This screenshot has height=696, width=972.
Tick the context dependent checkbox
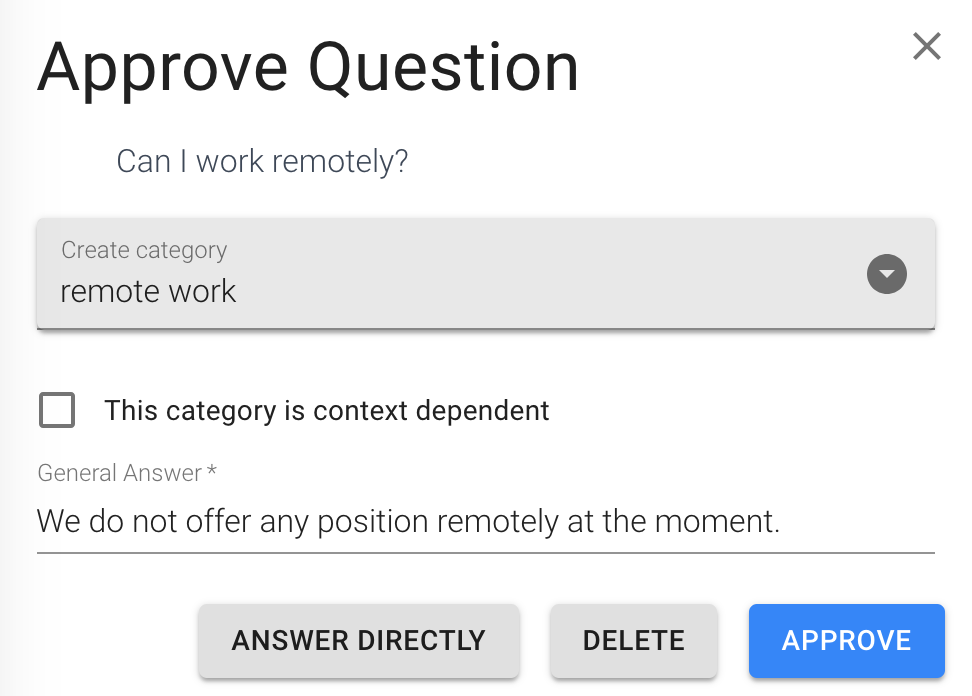57,410
